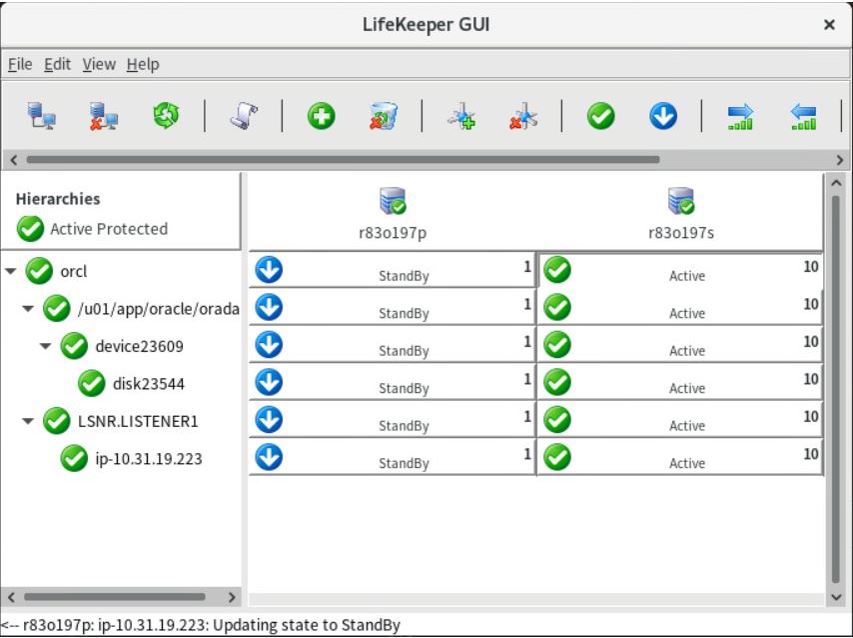Open the File menu

(20, 64)
